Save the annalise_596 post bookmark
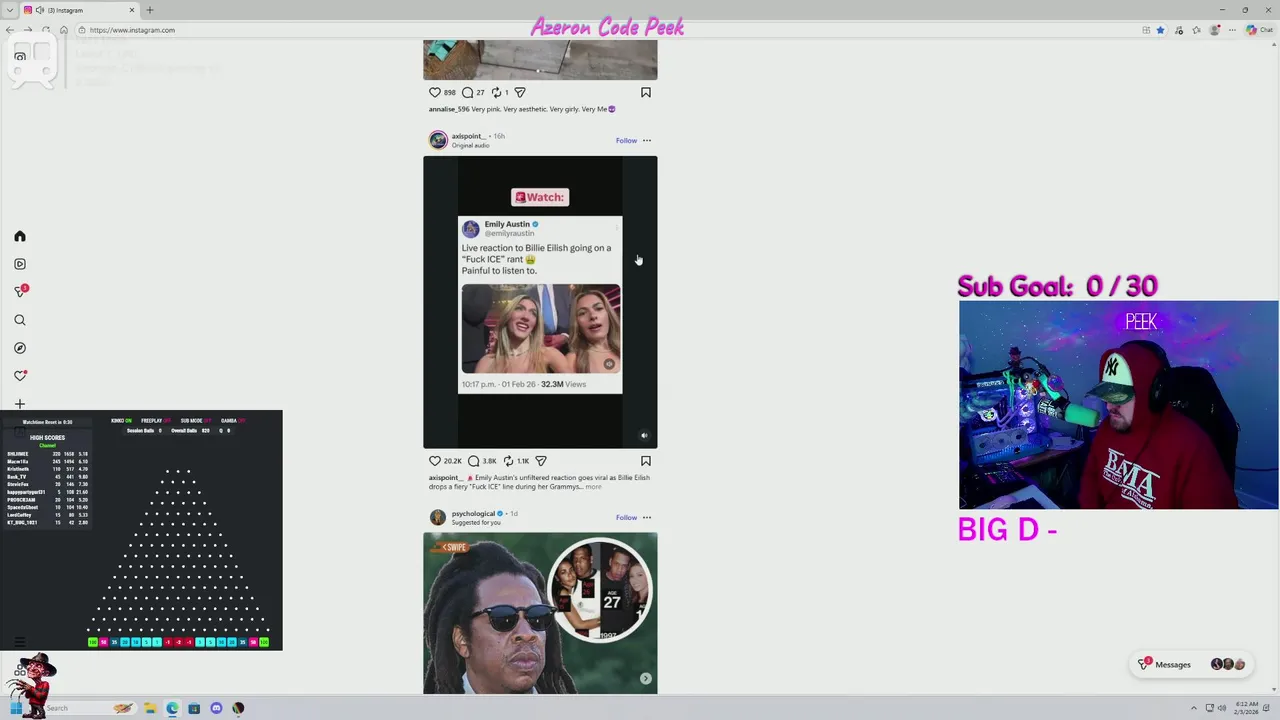 tap(646, 92)
